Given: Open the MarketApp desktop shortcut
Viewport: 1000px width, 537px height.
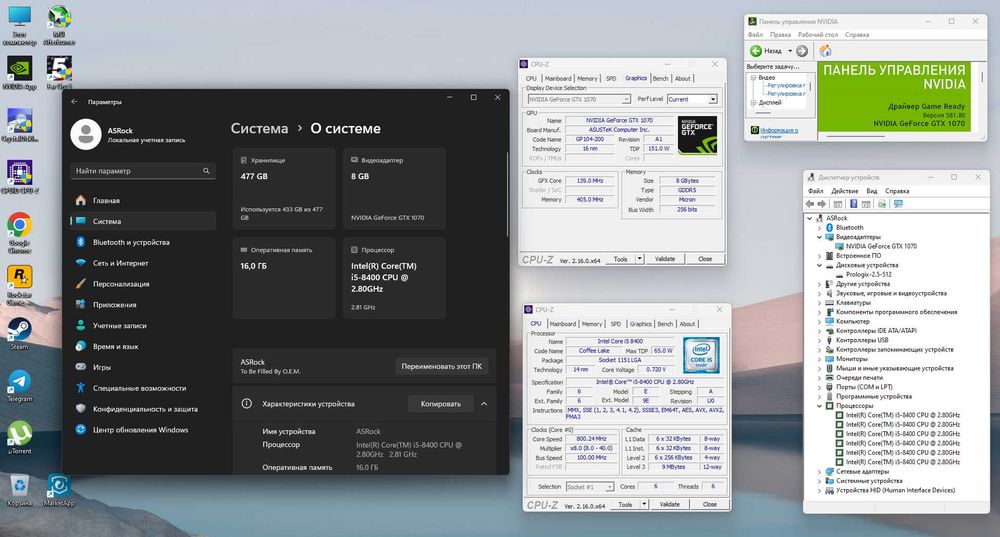Looking at the screenshot, I should tap(59, 491).
